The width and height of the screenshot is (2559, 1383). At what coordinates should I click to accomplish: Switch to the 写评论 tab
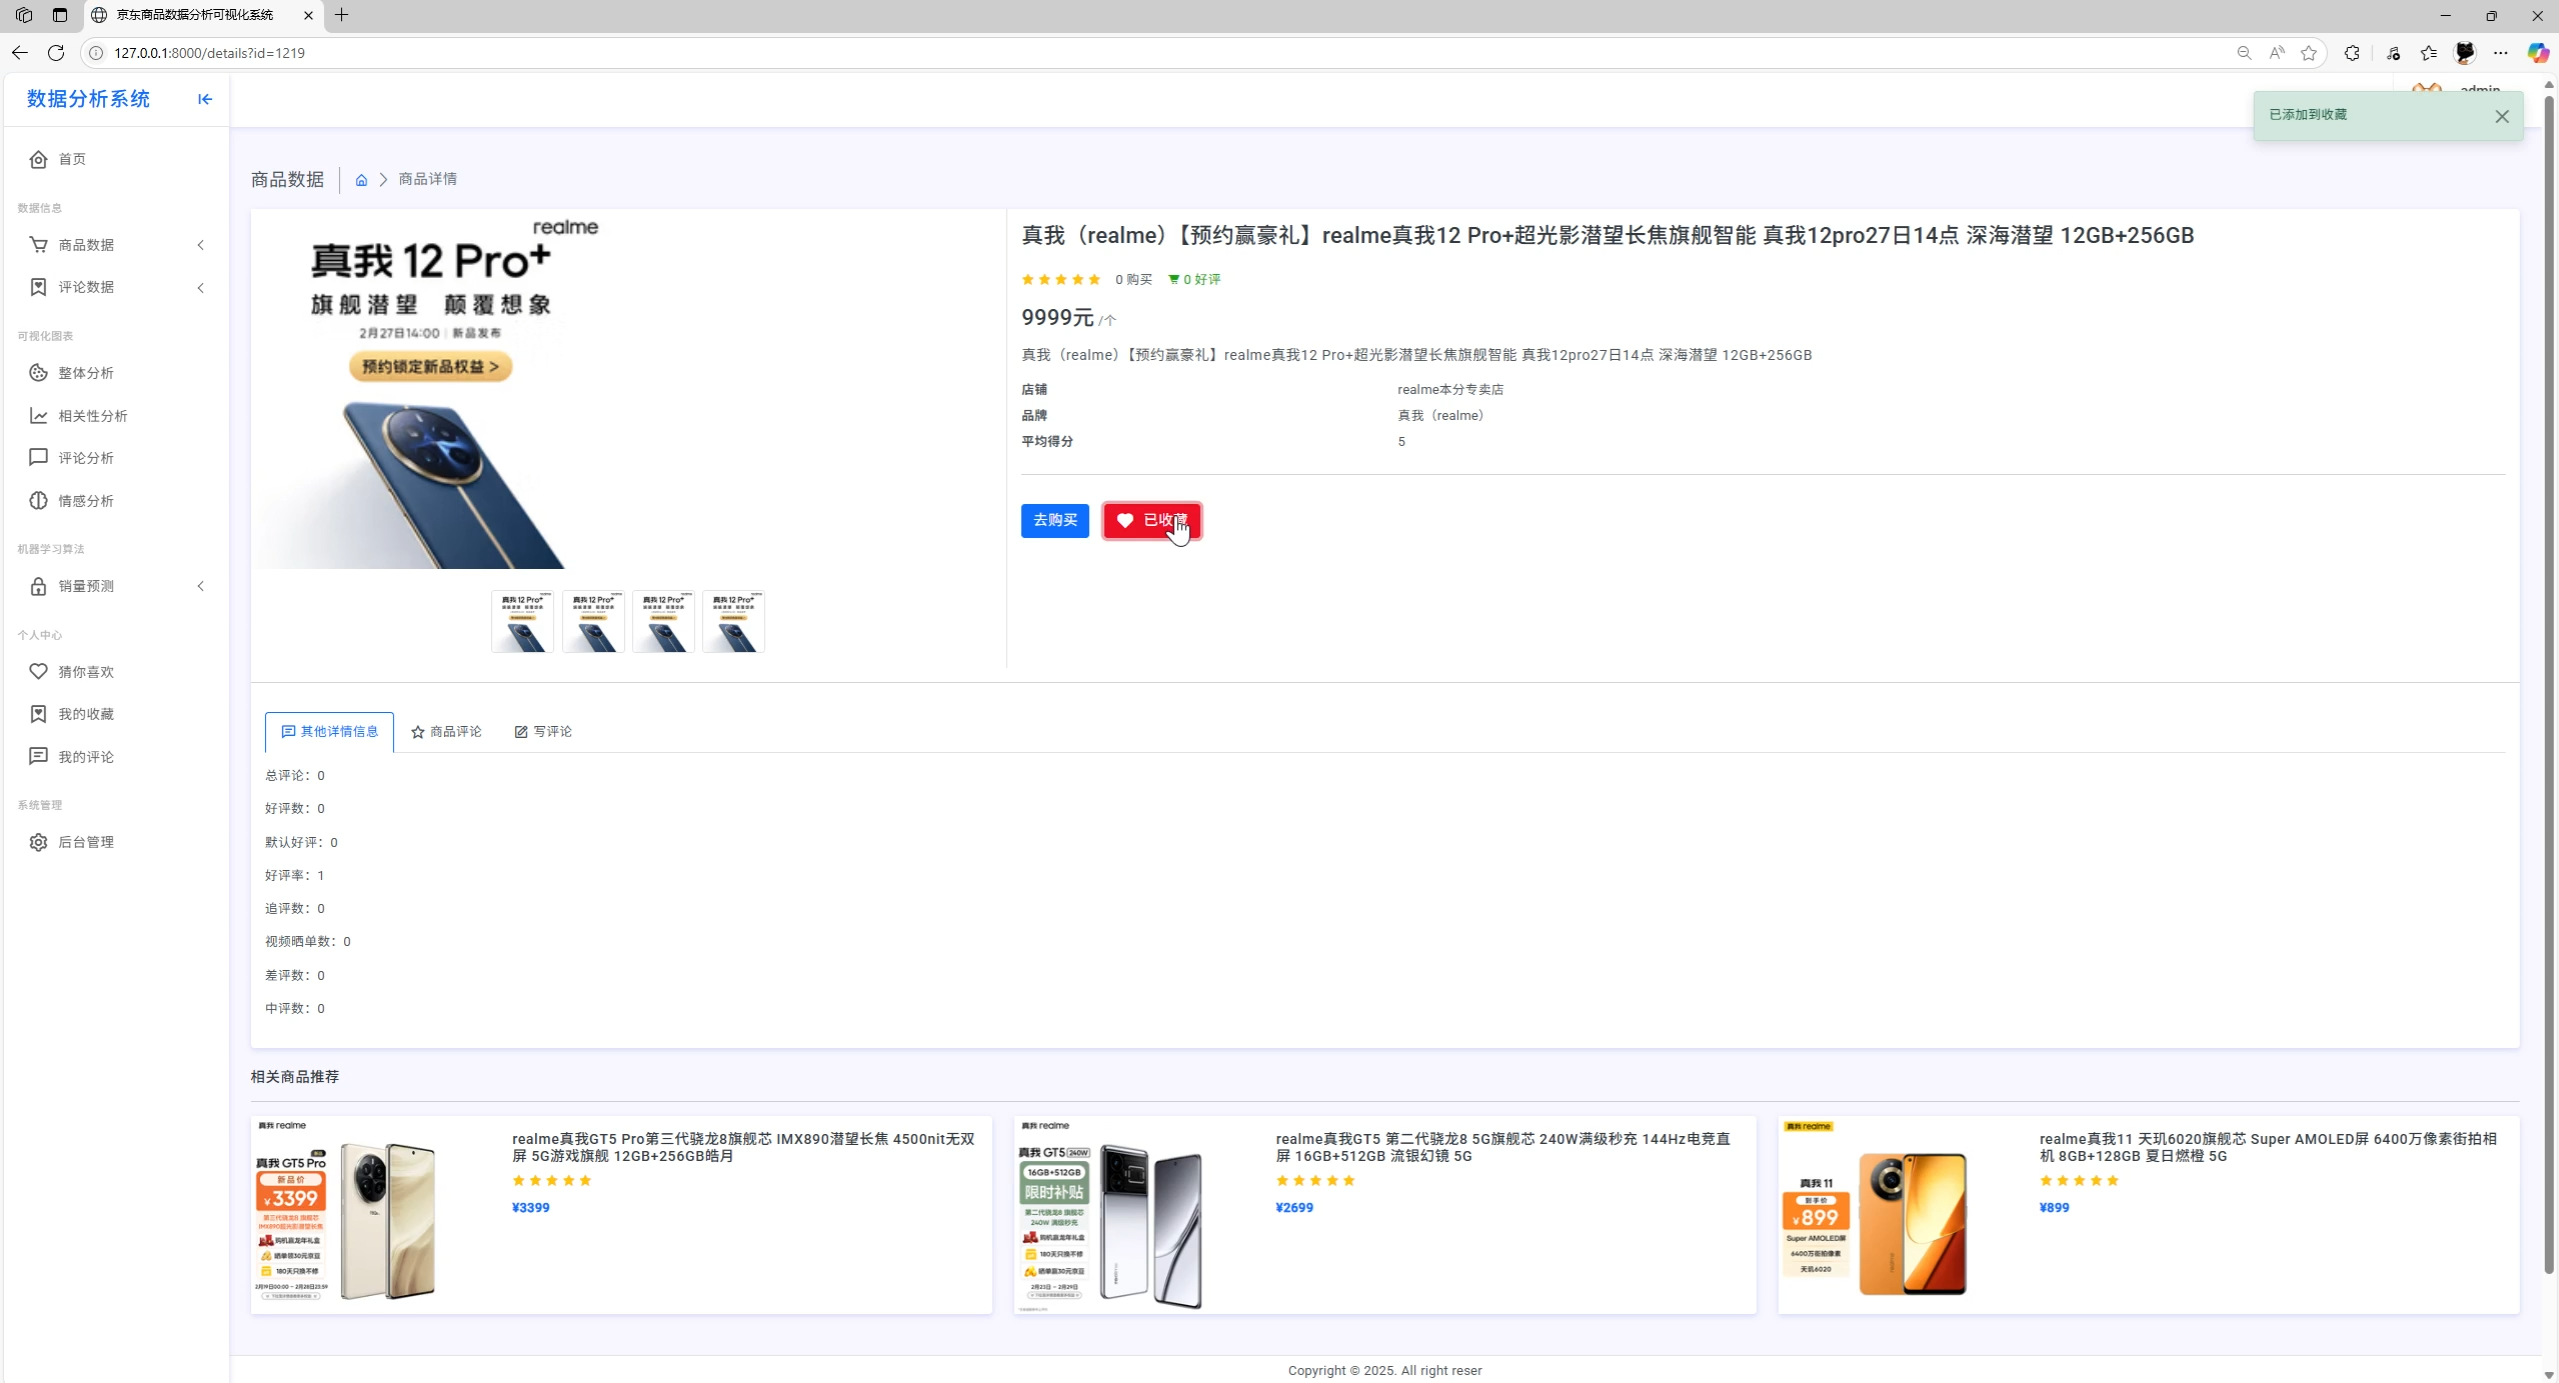[x=543, y=732]
